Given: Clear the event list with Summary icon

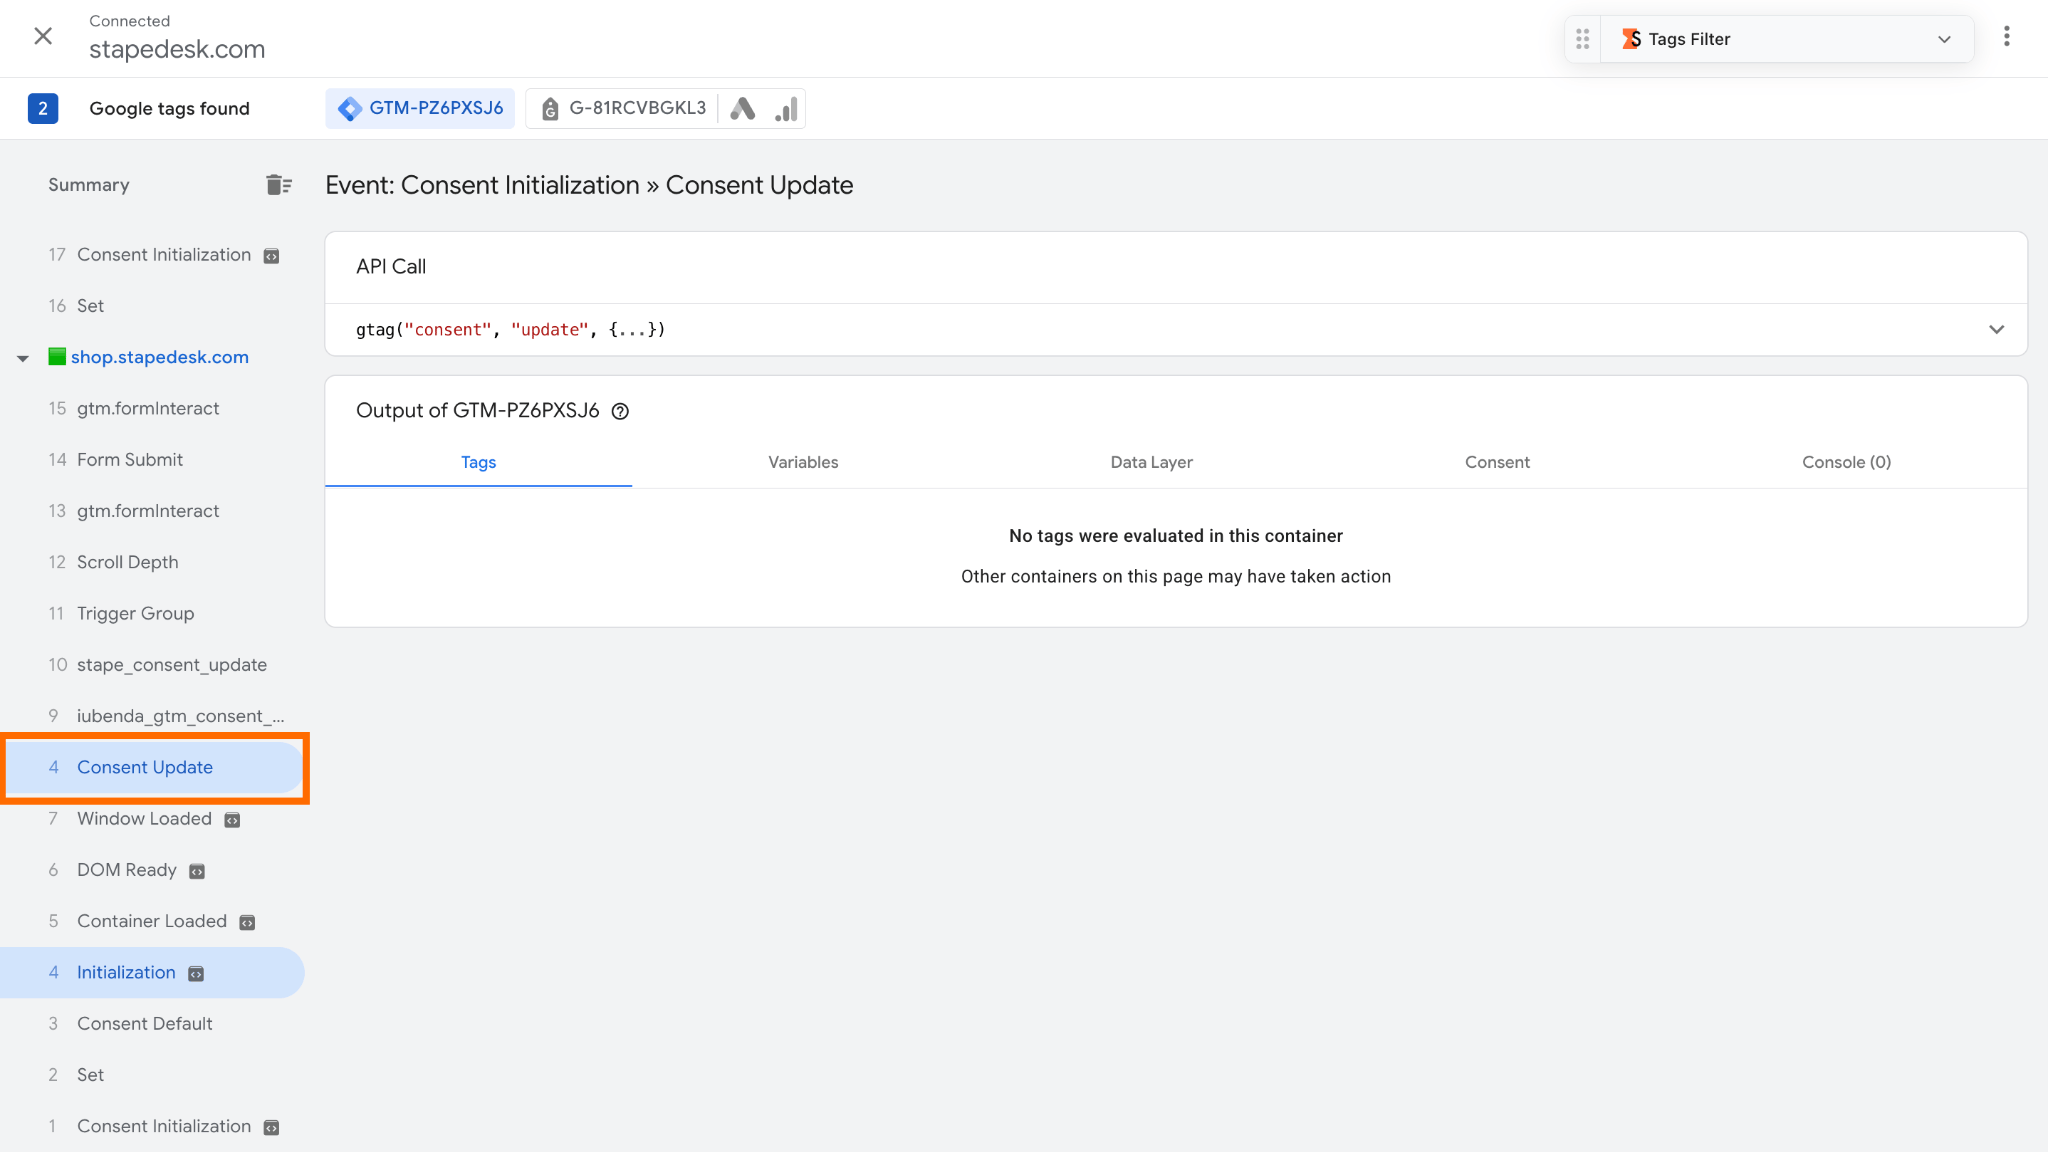Looking at the screenshot, I should [279, 185].
